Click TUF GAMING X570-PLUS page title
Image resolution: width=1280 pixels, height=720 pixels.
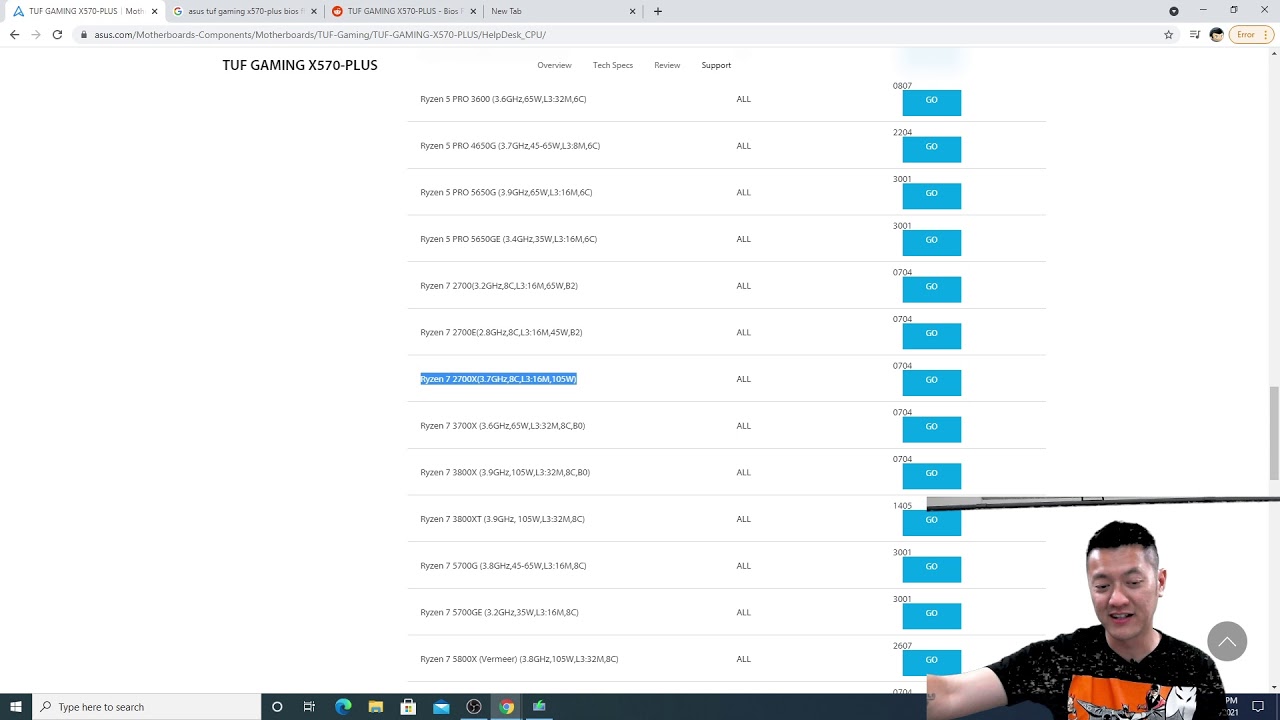(x=300, y=65)
